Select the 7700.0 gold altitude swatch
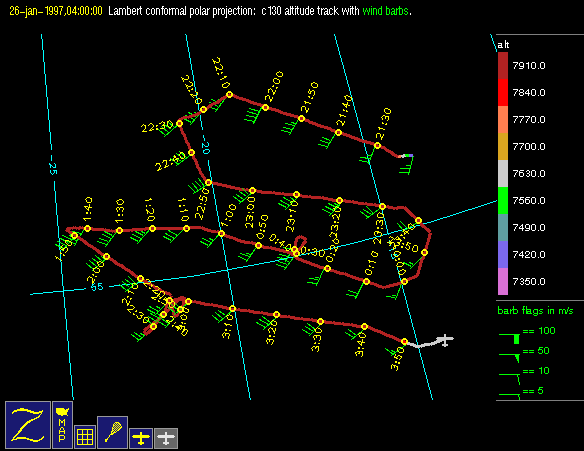This screenshot has width=584, height=451. coord(503,146)
